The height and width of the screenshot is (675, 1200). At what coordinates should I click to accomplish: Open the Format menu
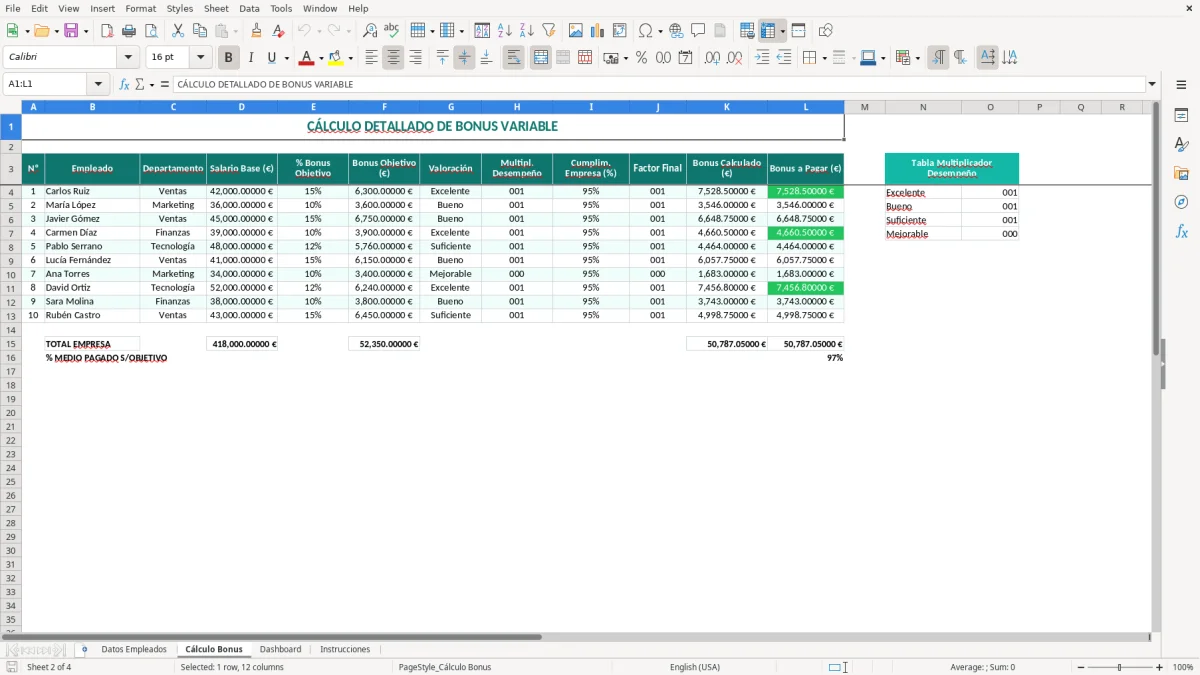(x=140, y=8)
